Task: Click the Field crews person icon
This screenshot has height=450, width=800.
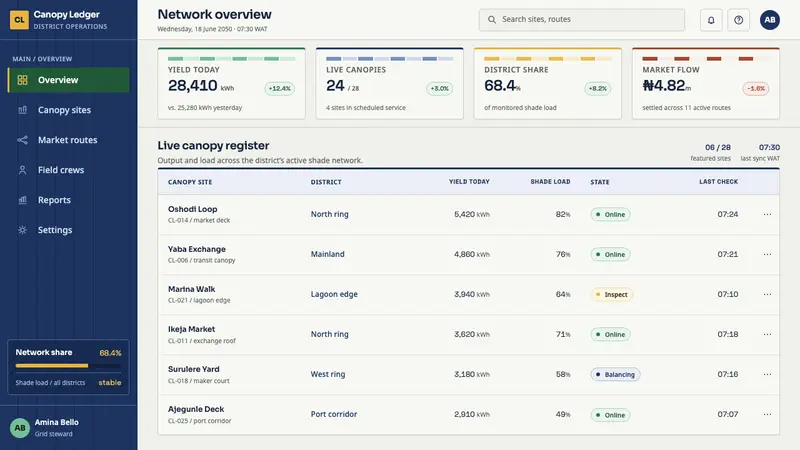Action: (x=22, y=170)
